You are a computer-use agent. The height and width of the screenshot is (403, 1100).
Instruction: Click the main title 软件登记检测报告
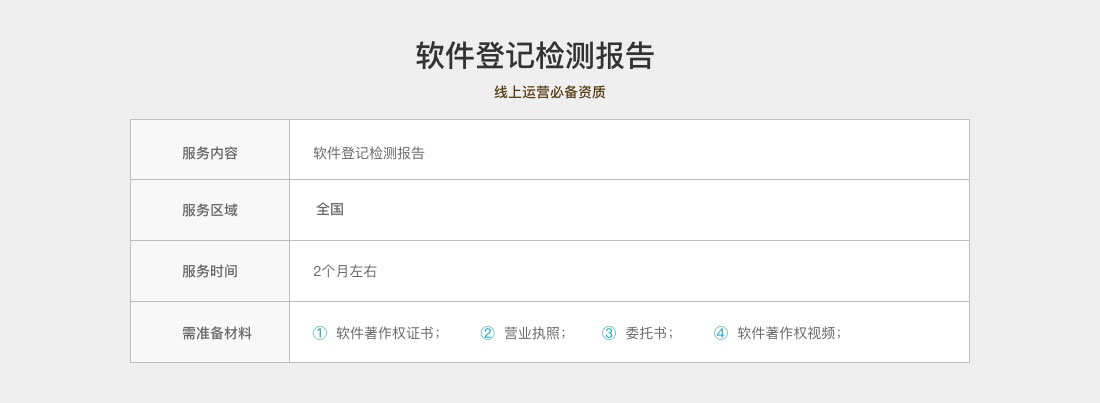534,56
